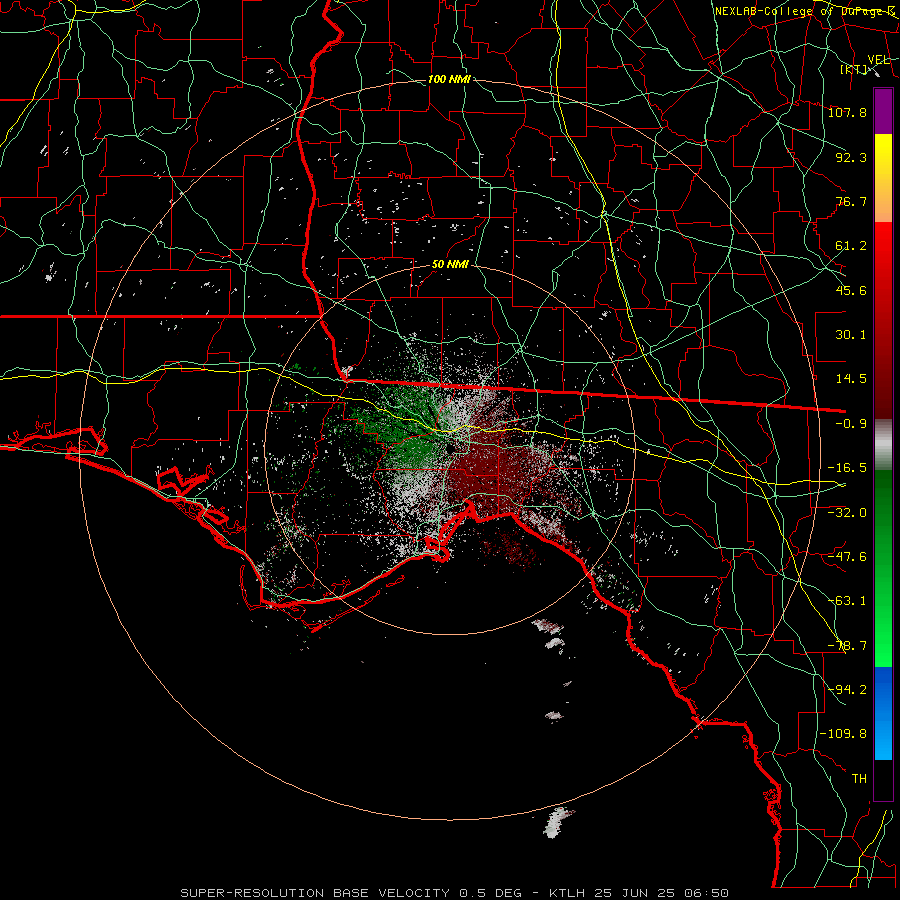The image size is (900, 900).
Task: Pick the purple segment of the color bar
Action: (883, 111)
